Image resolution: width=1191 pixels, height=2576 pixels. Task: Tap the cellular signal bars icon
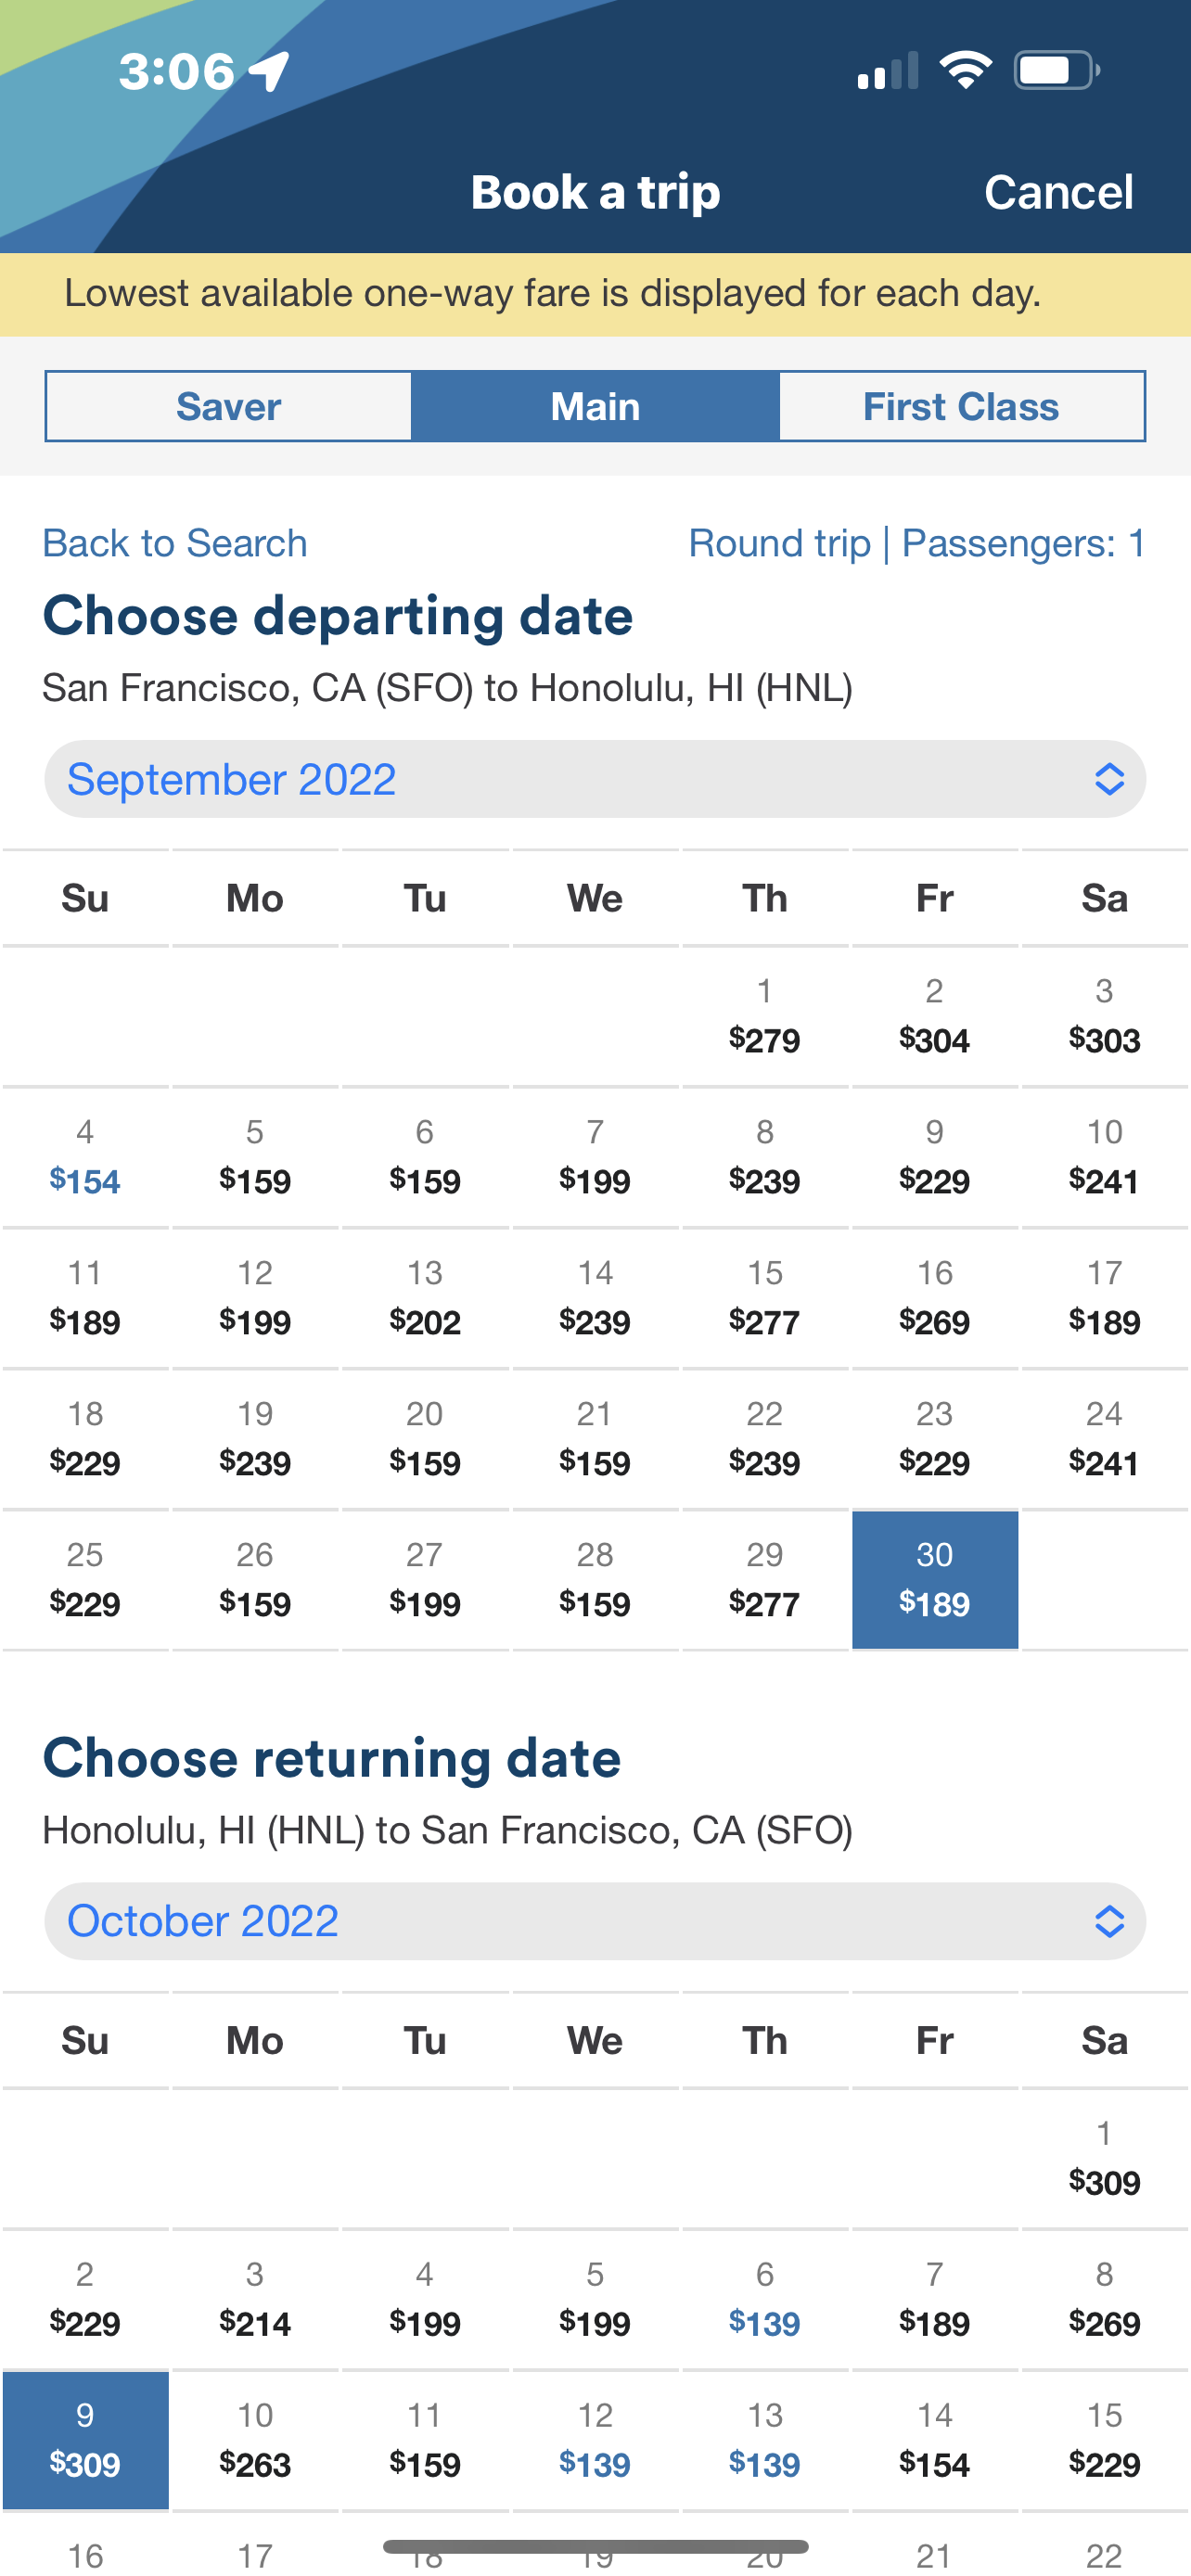coord(887,70)
